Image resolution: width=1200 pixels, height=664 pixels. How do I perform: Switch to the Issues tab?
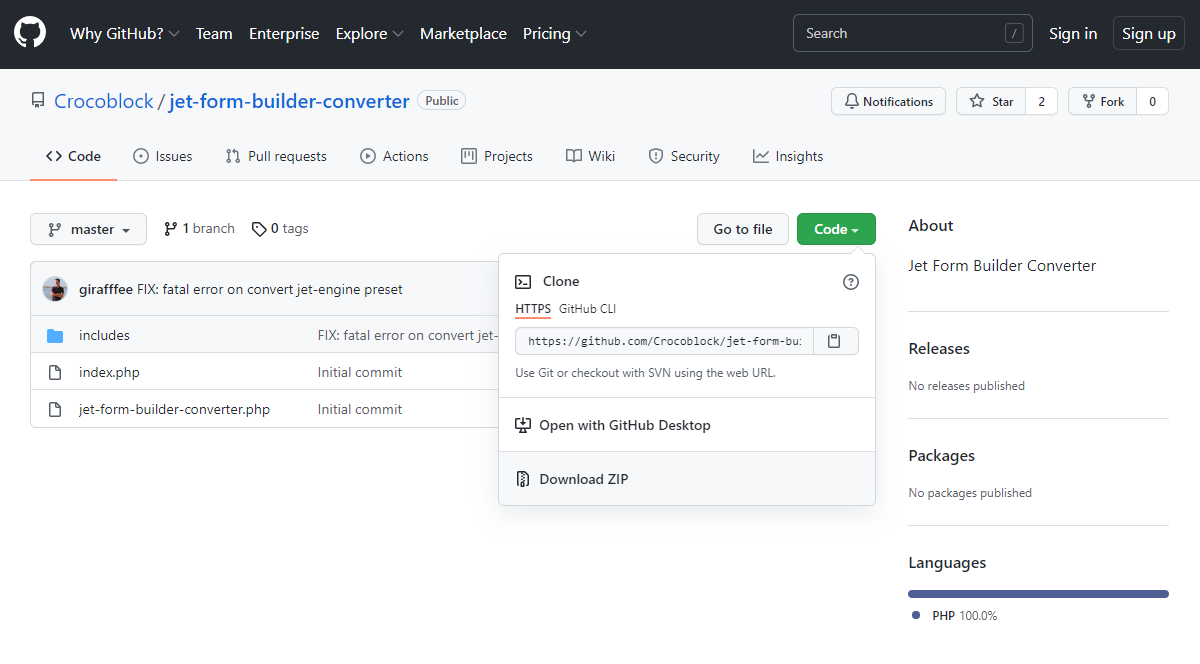162,156
